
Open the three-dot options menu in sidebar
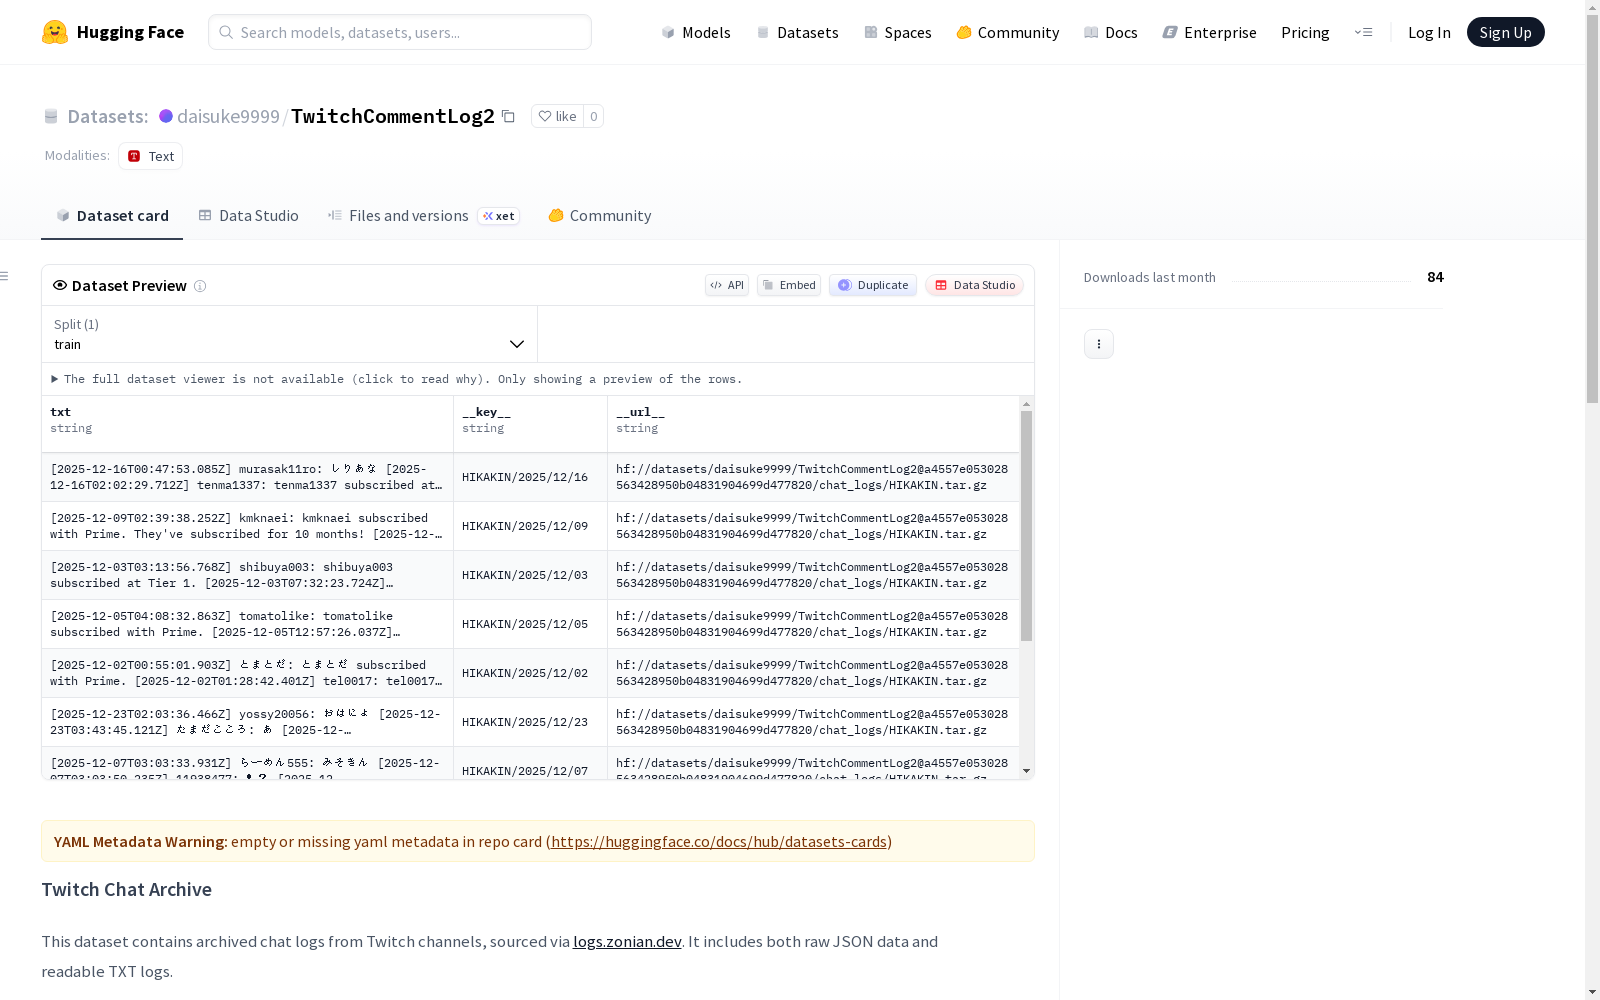[x=1099, y=344]
